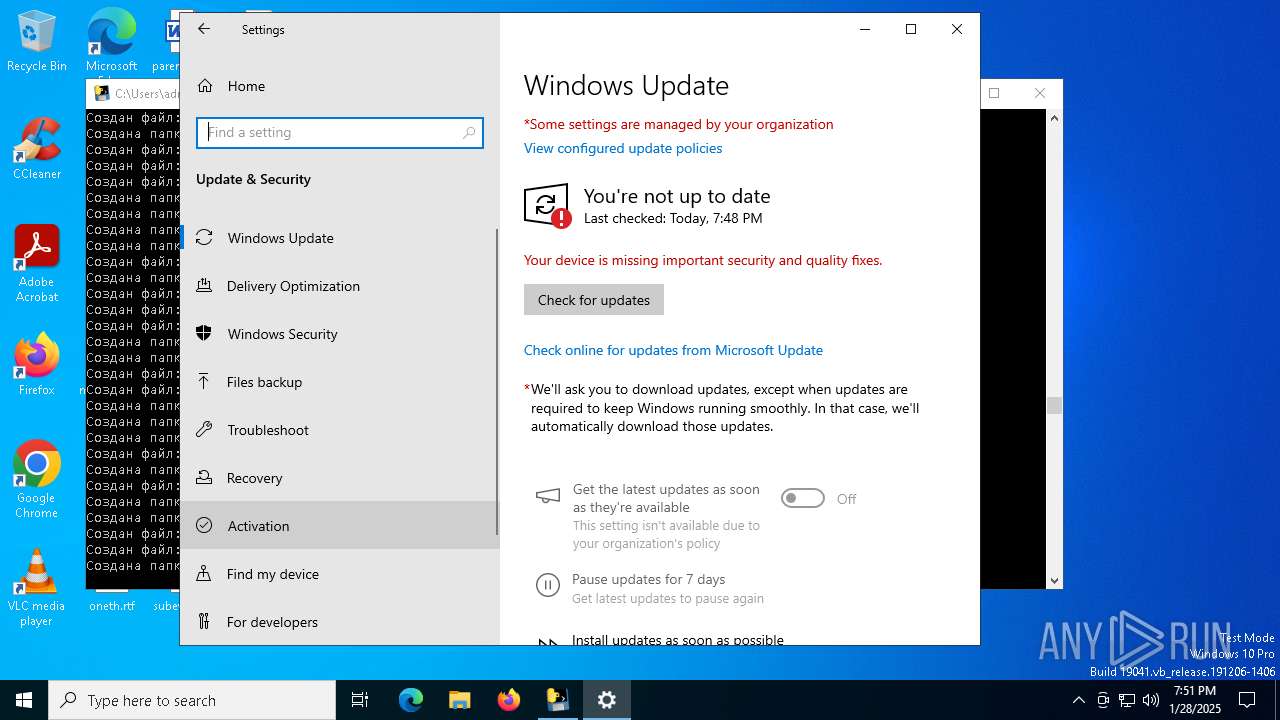Open Files backup settings
The image size is (1280, 720).
(x=339, y=382)
